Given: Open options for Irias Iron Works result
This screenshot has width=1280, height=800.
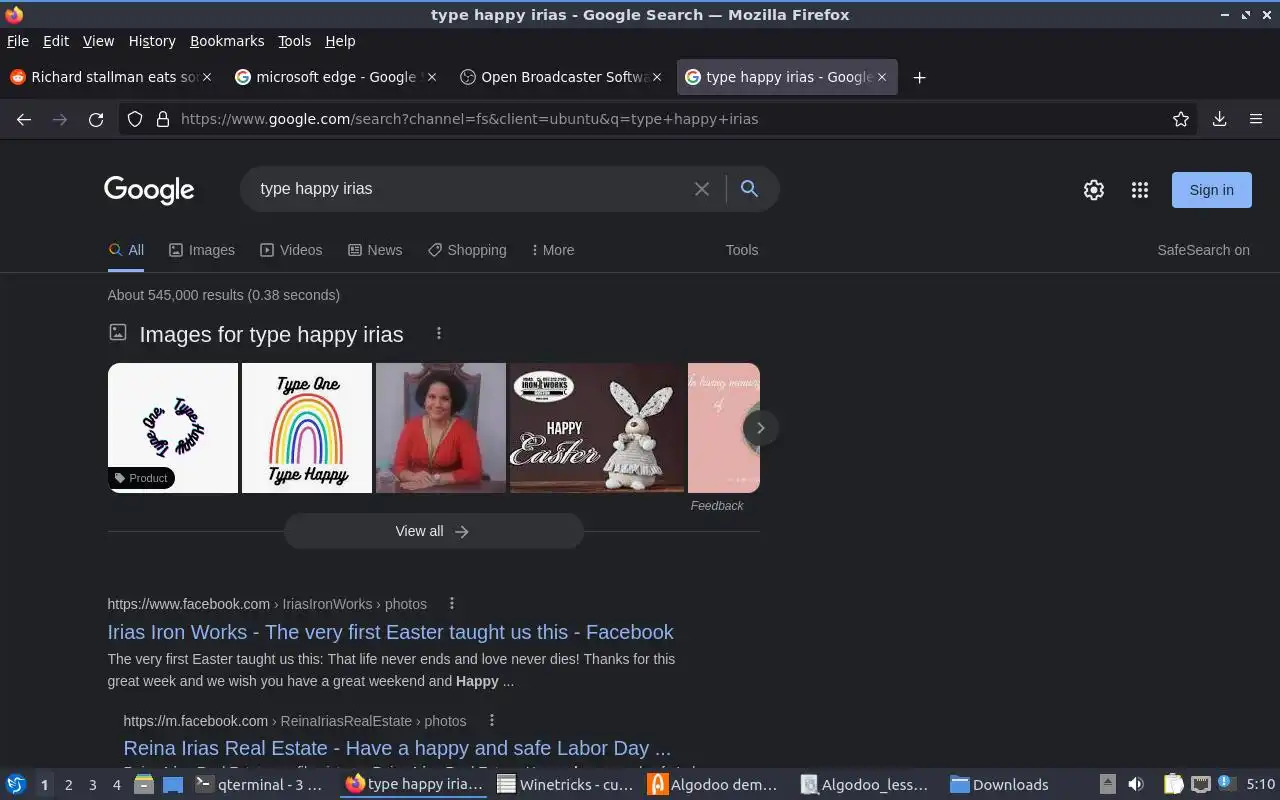Looking at the screenshot, I should click(452, 603).
